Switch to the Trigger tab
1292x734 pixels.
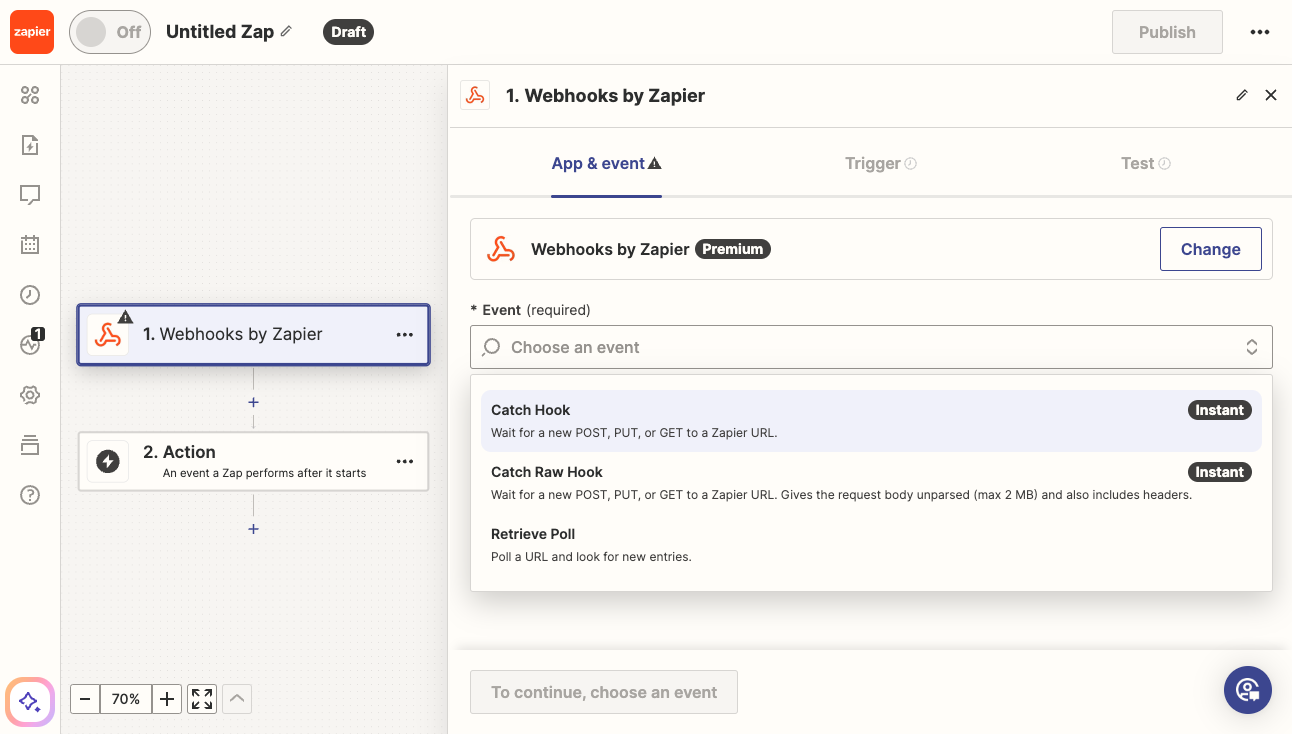click(881, 163)
